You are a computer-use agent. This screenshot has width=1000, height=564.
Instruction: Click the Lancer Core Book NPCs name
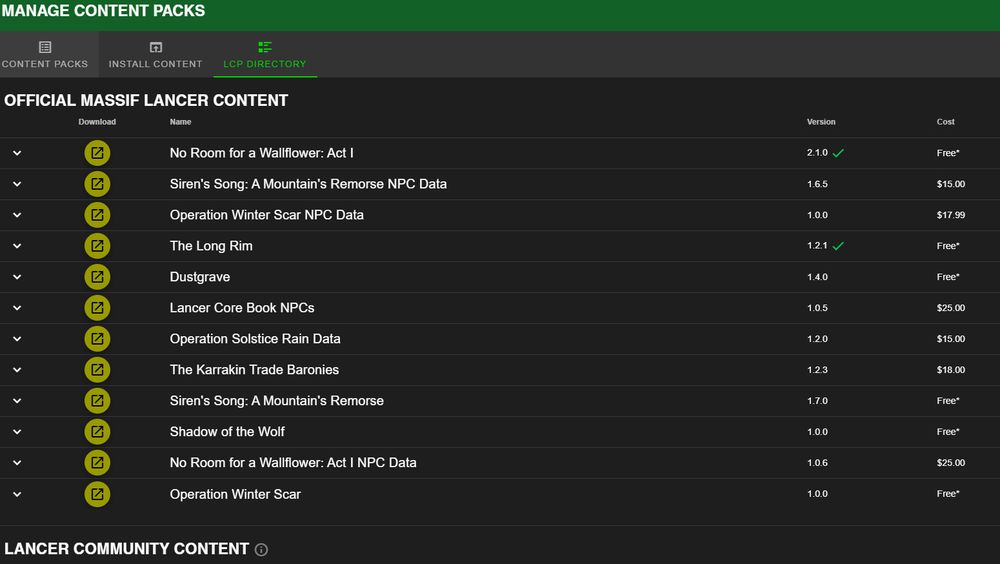242,308
